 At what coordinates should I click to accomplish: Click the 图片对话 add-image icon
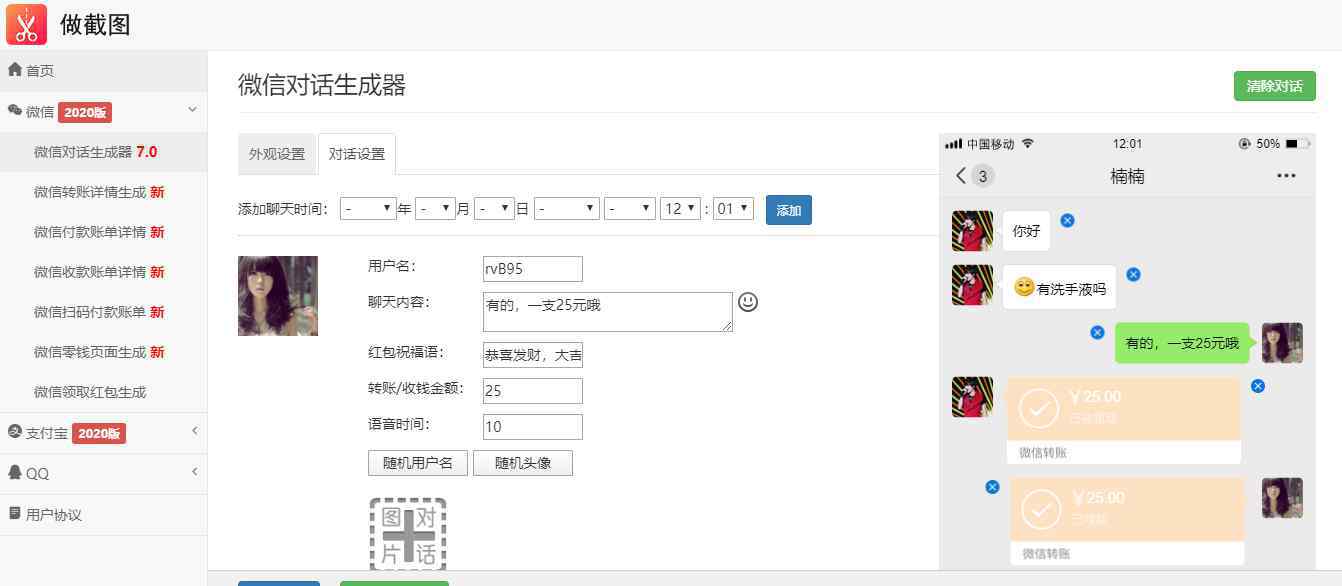(x=408, y=535)
